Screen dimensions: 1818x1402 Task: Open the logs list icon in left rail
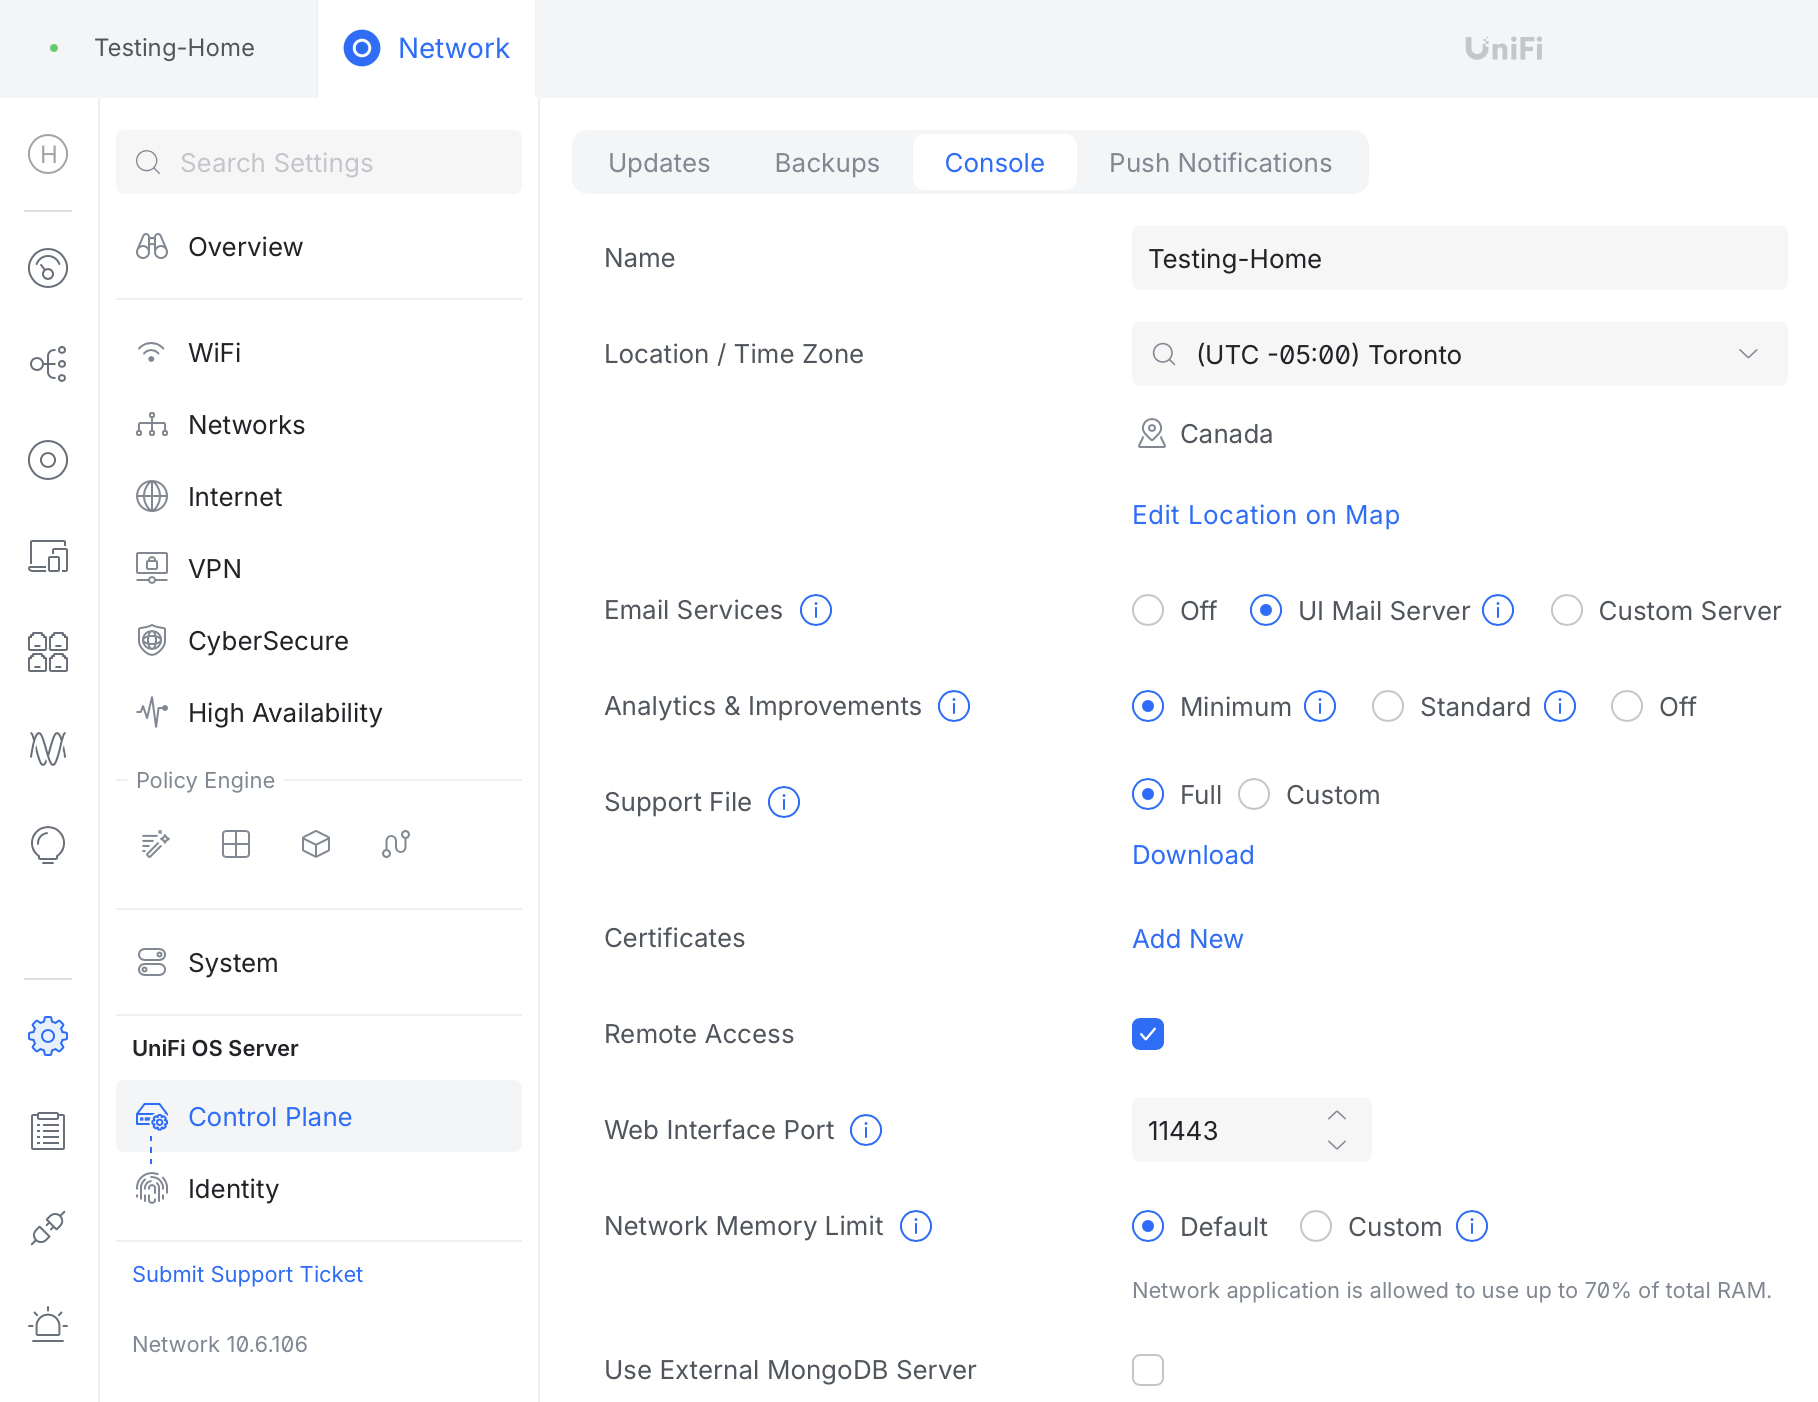tap(48, 1131)
